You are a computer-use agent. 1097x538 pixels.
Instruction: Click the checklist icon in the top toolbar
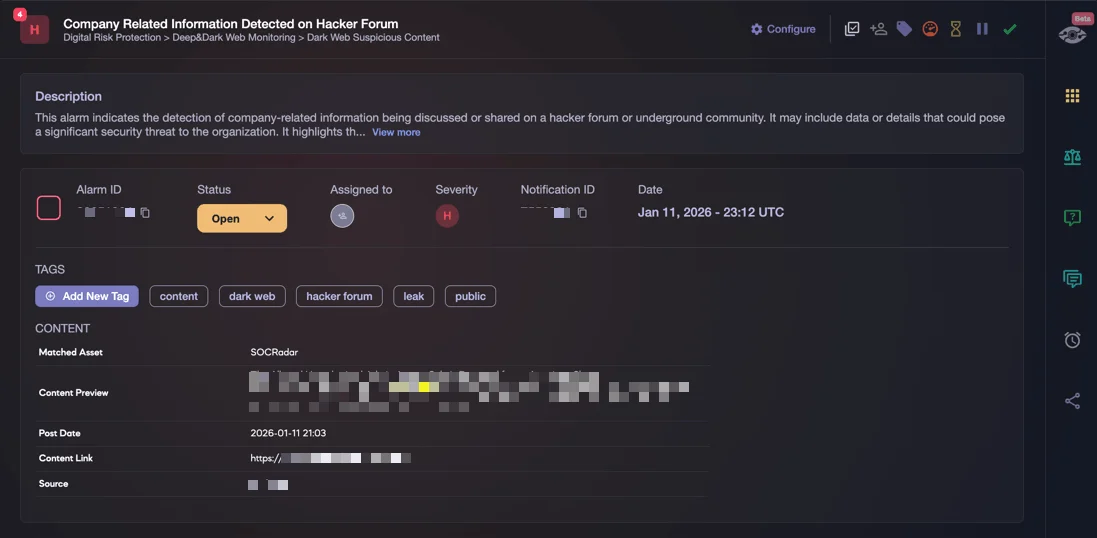pos(851,29)
